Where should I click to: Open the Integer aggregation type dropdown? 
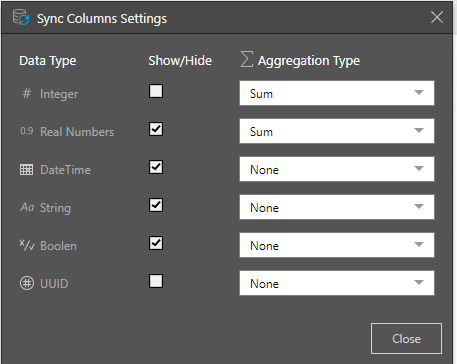point(337,93)
